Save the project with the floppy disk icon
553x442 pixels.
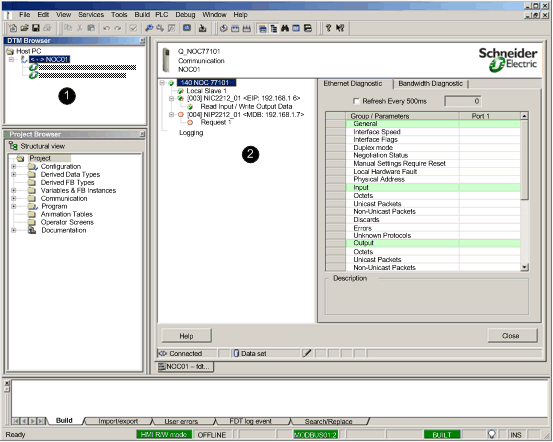point(36,28)
